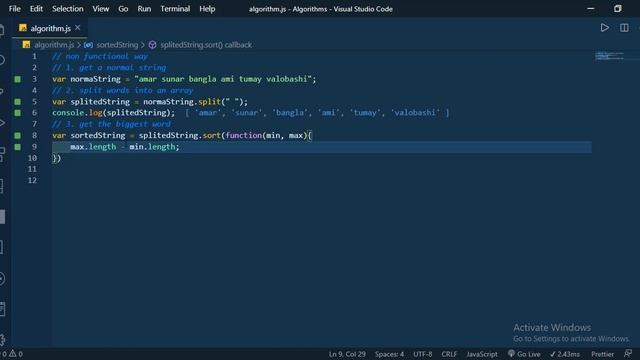Click line number 11 in the gutter
Screen dimensions: 640x360
click(32, 169)
